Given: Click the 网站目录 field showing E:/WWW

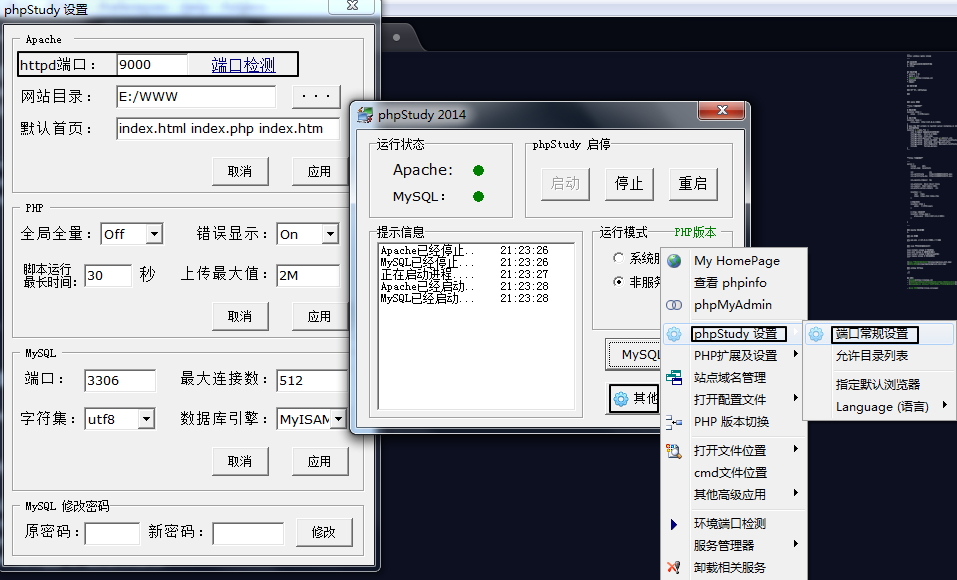Looking at the screenshot, I should pyautogui.click(x=196, y=96).
